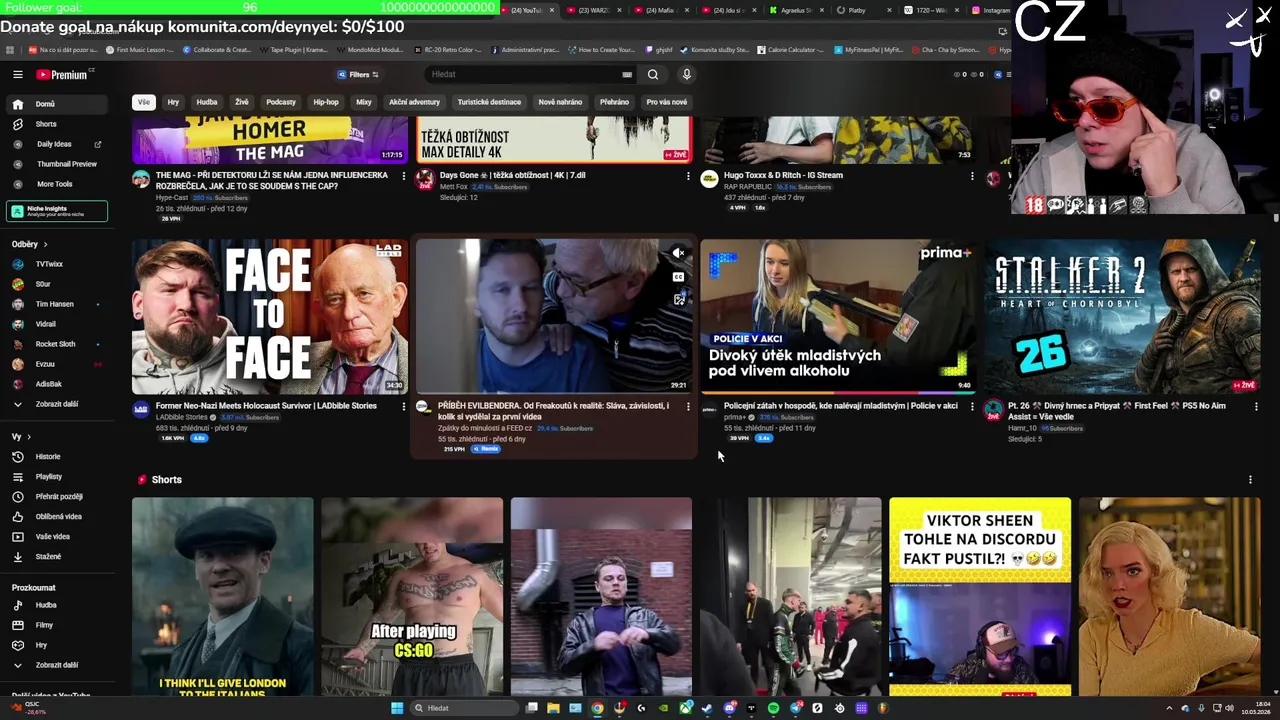Open LADbible Stories channel link
Screen dimensions: 1280x720
click(181, 418)
